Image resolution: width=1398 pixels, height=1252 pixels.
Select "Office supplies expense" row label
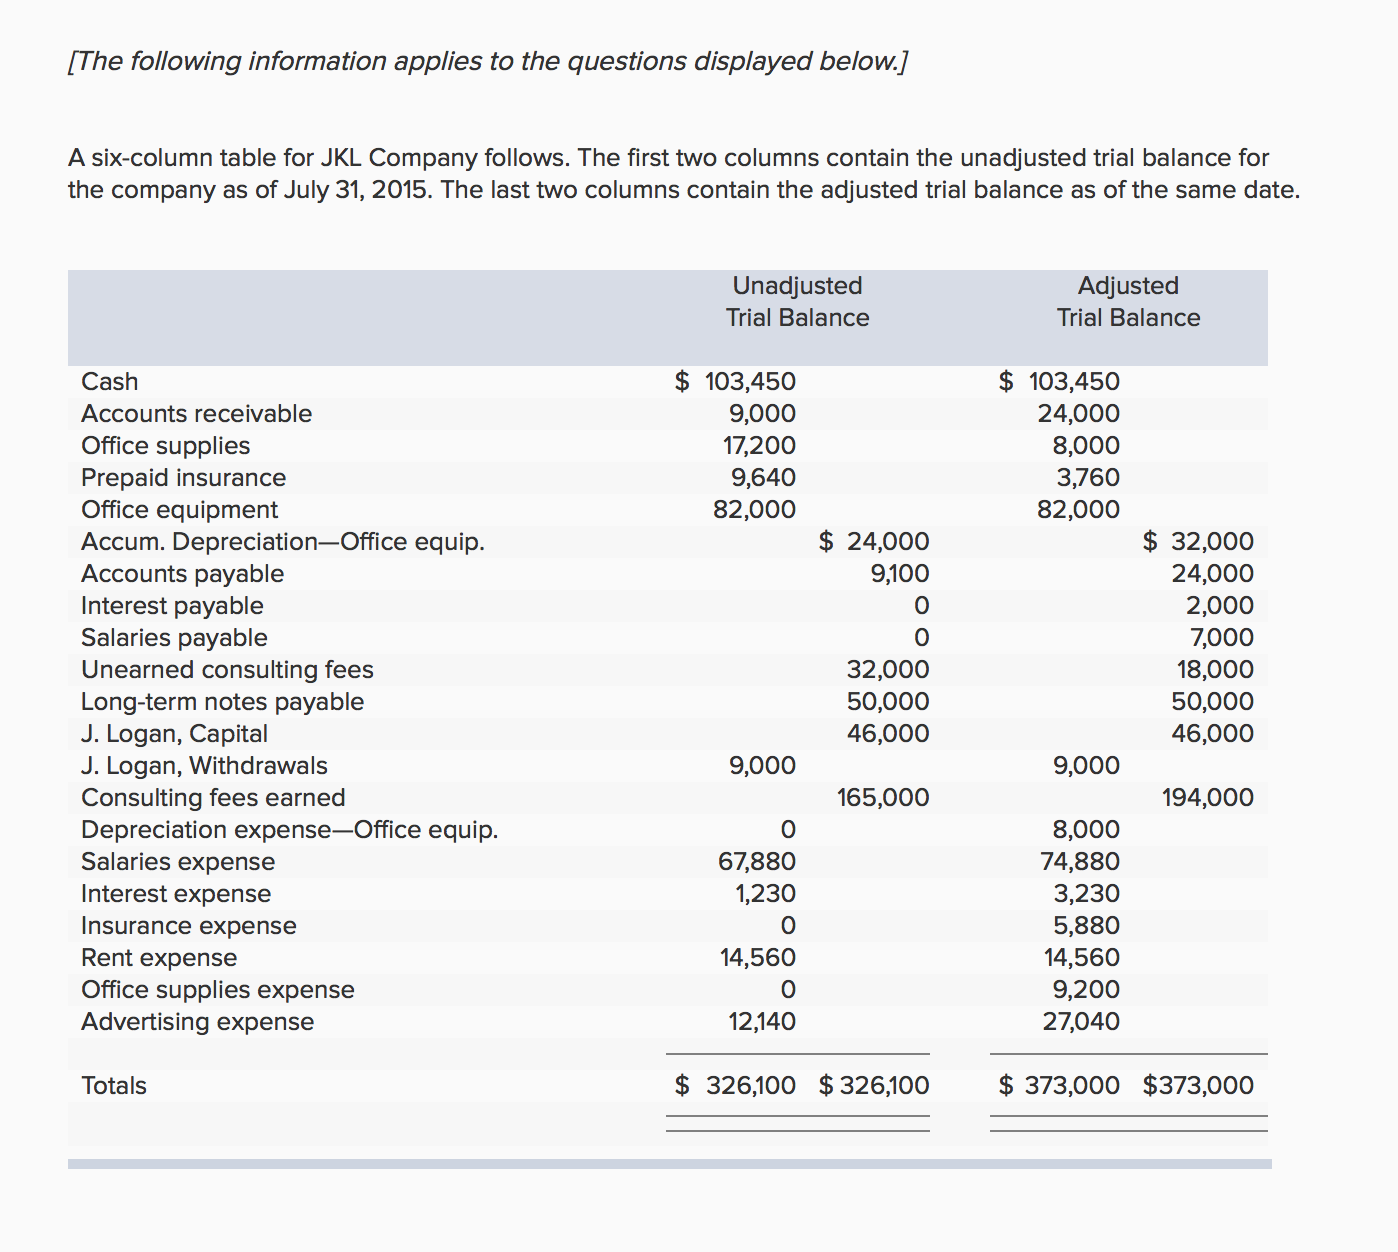click(218, 990)
